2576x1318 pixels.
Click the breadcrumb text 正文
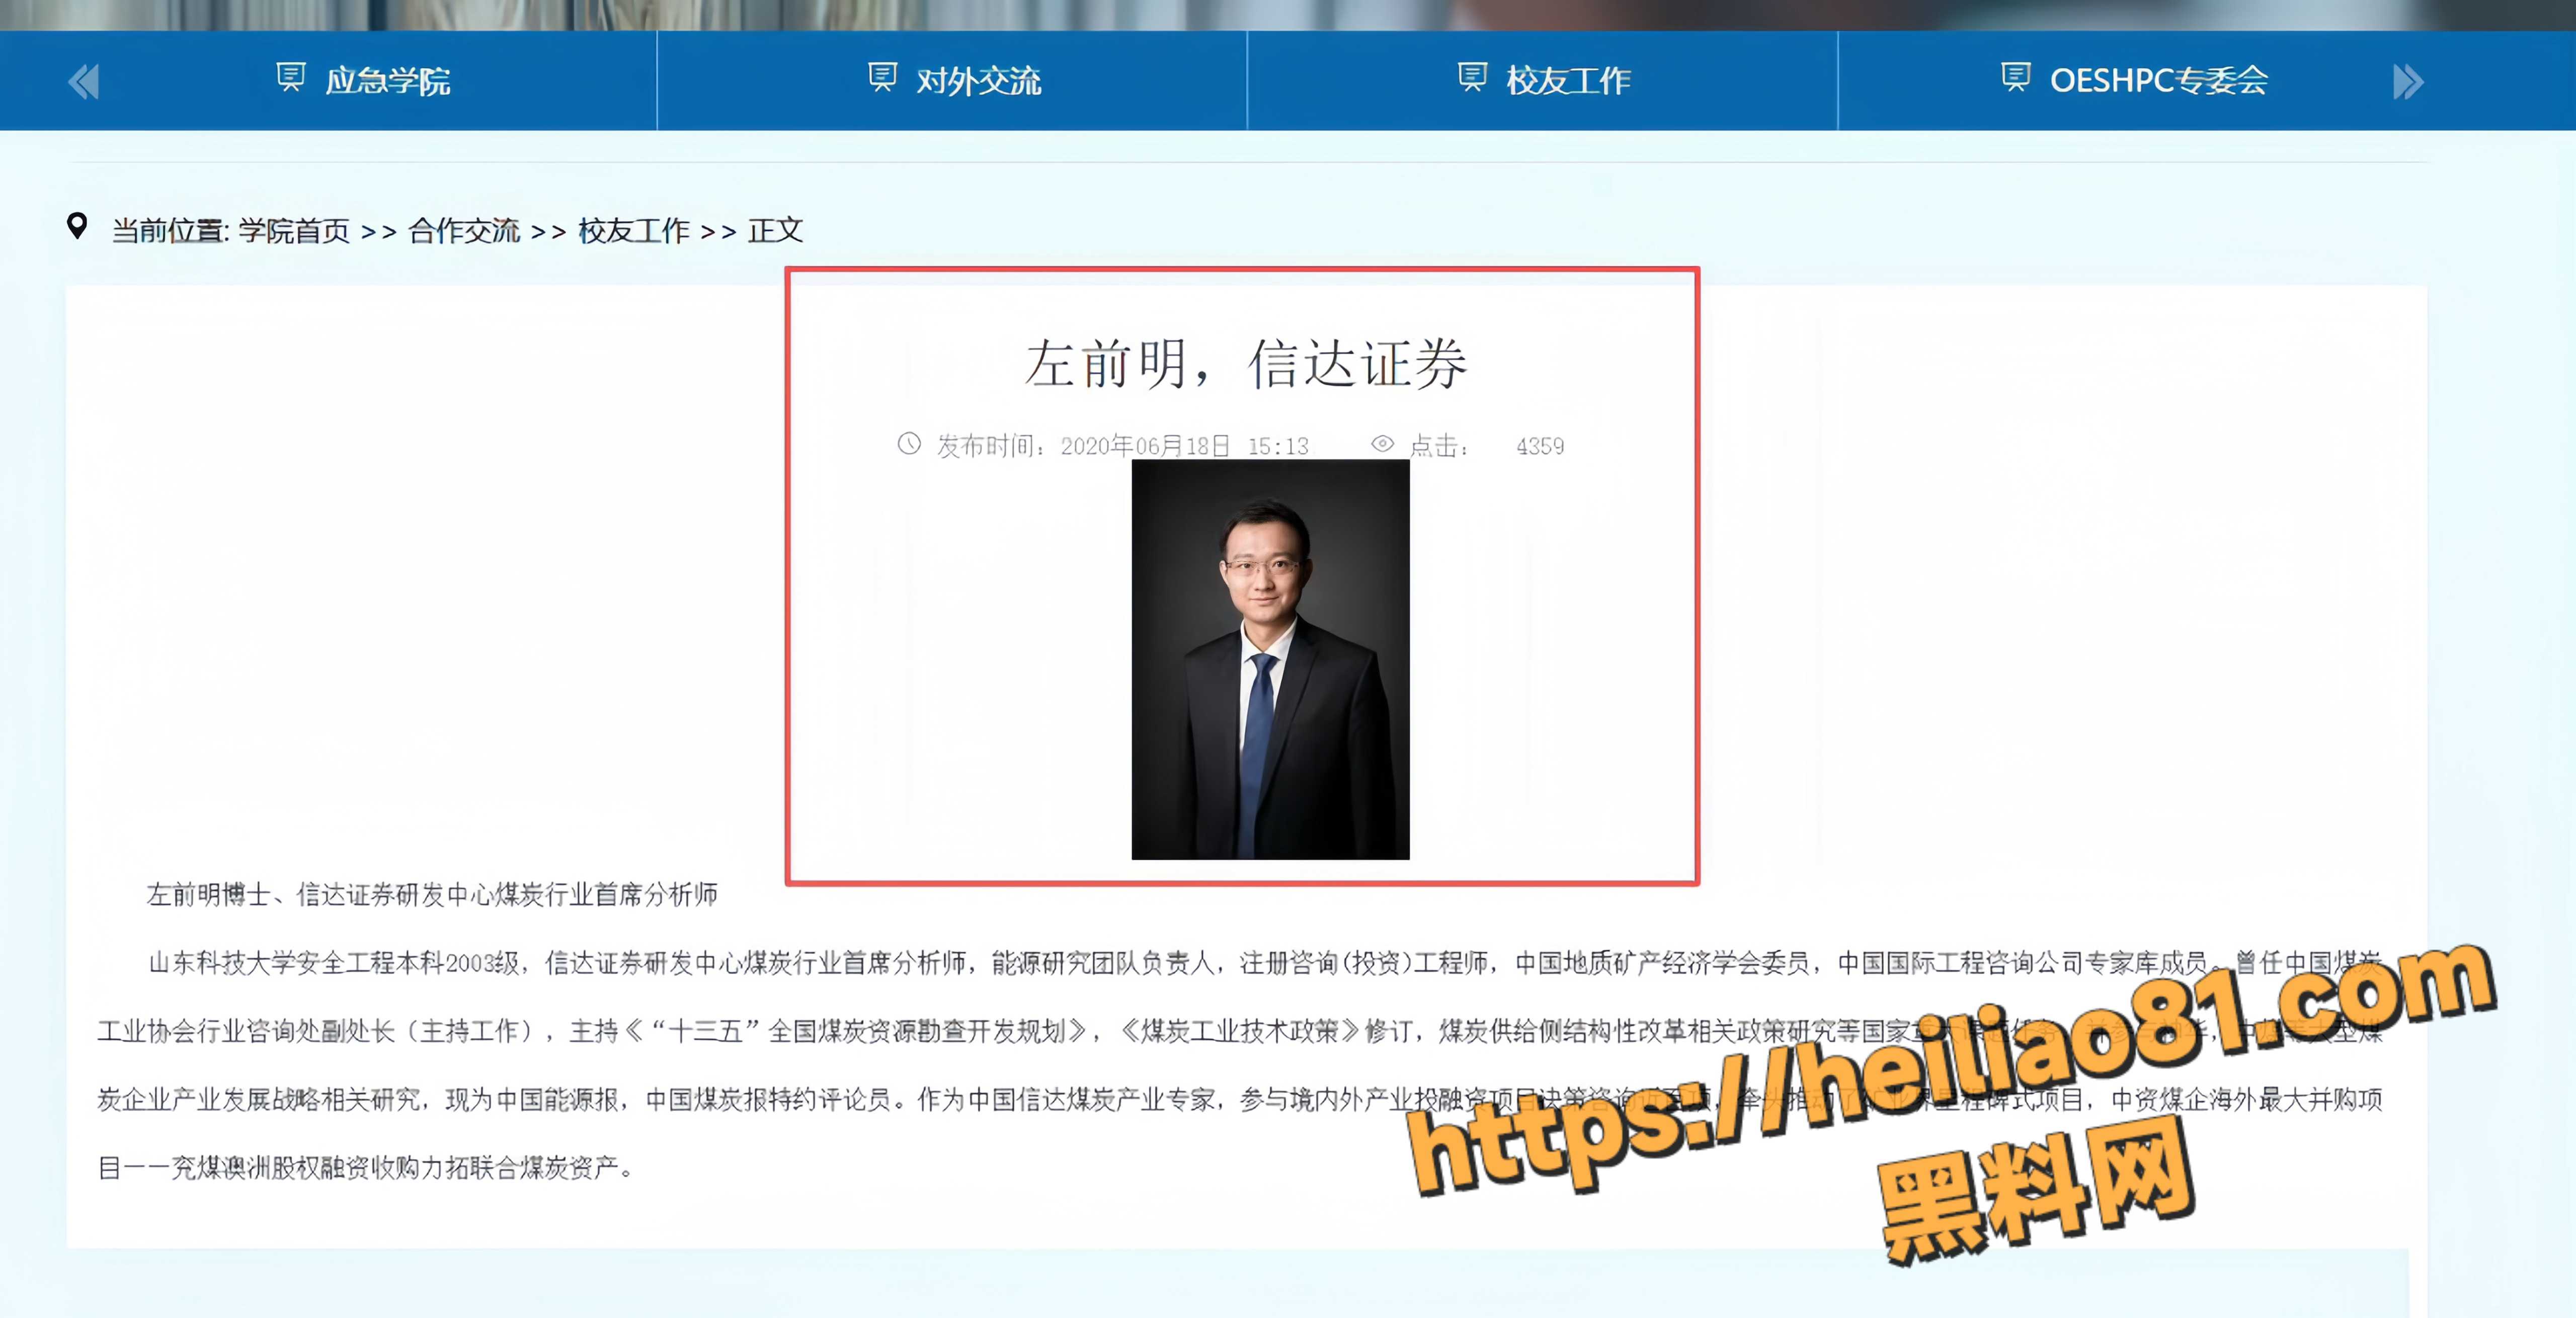(775, 231)
